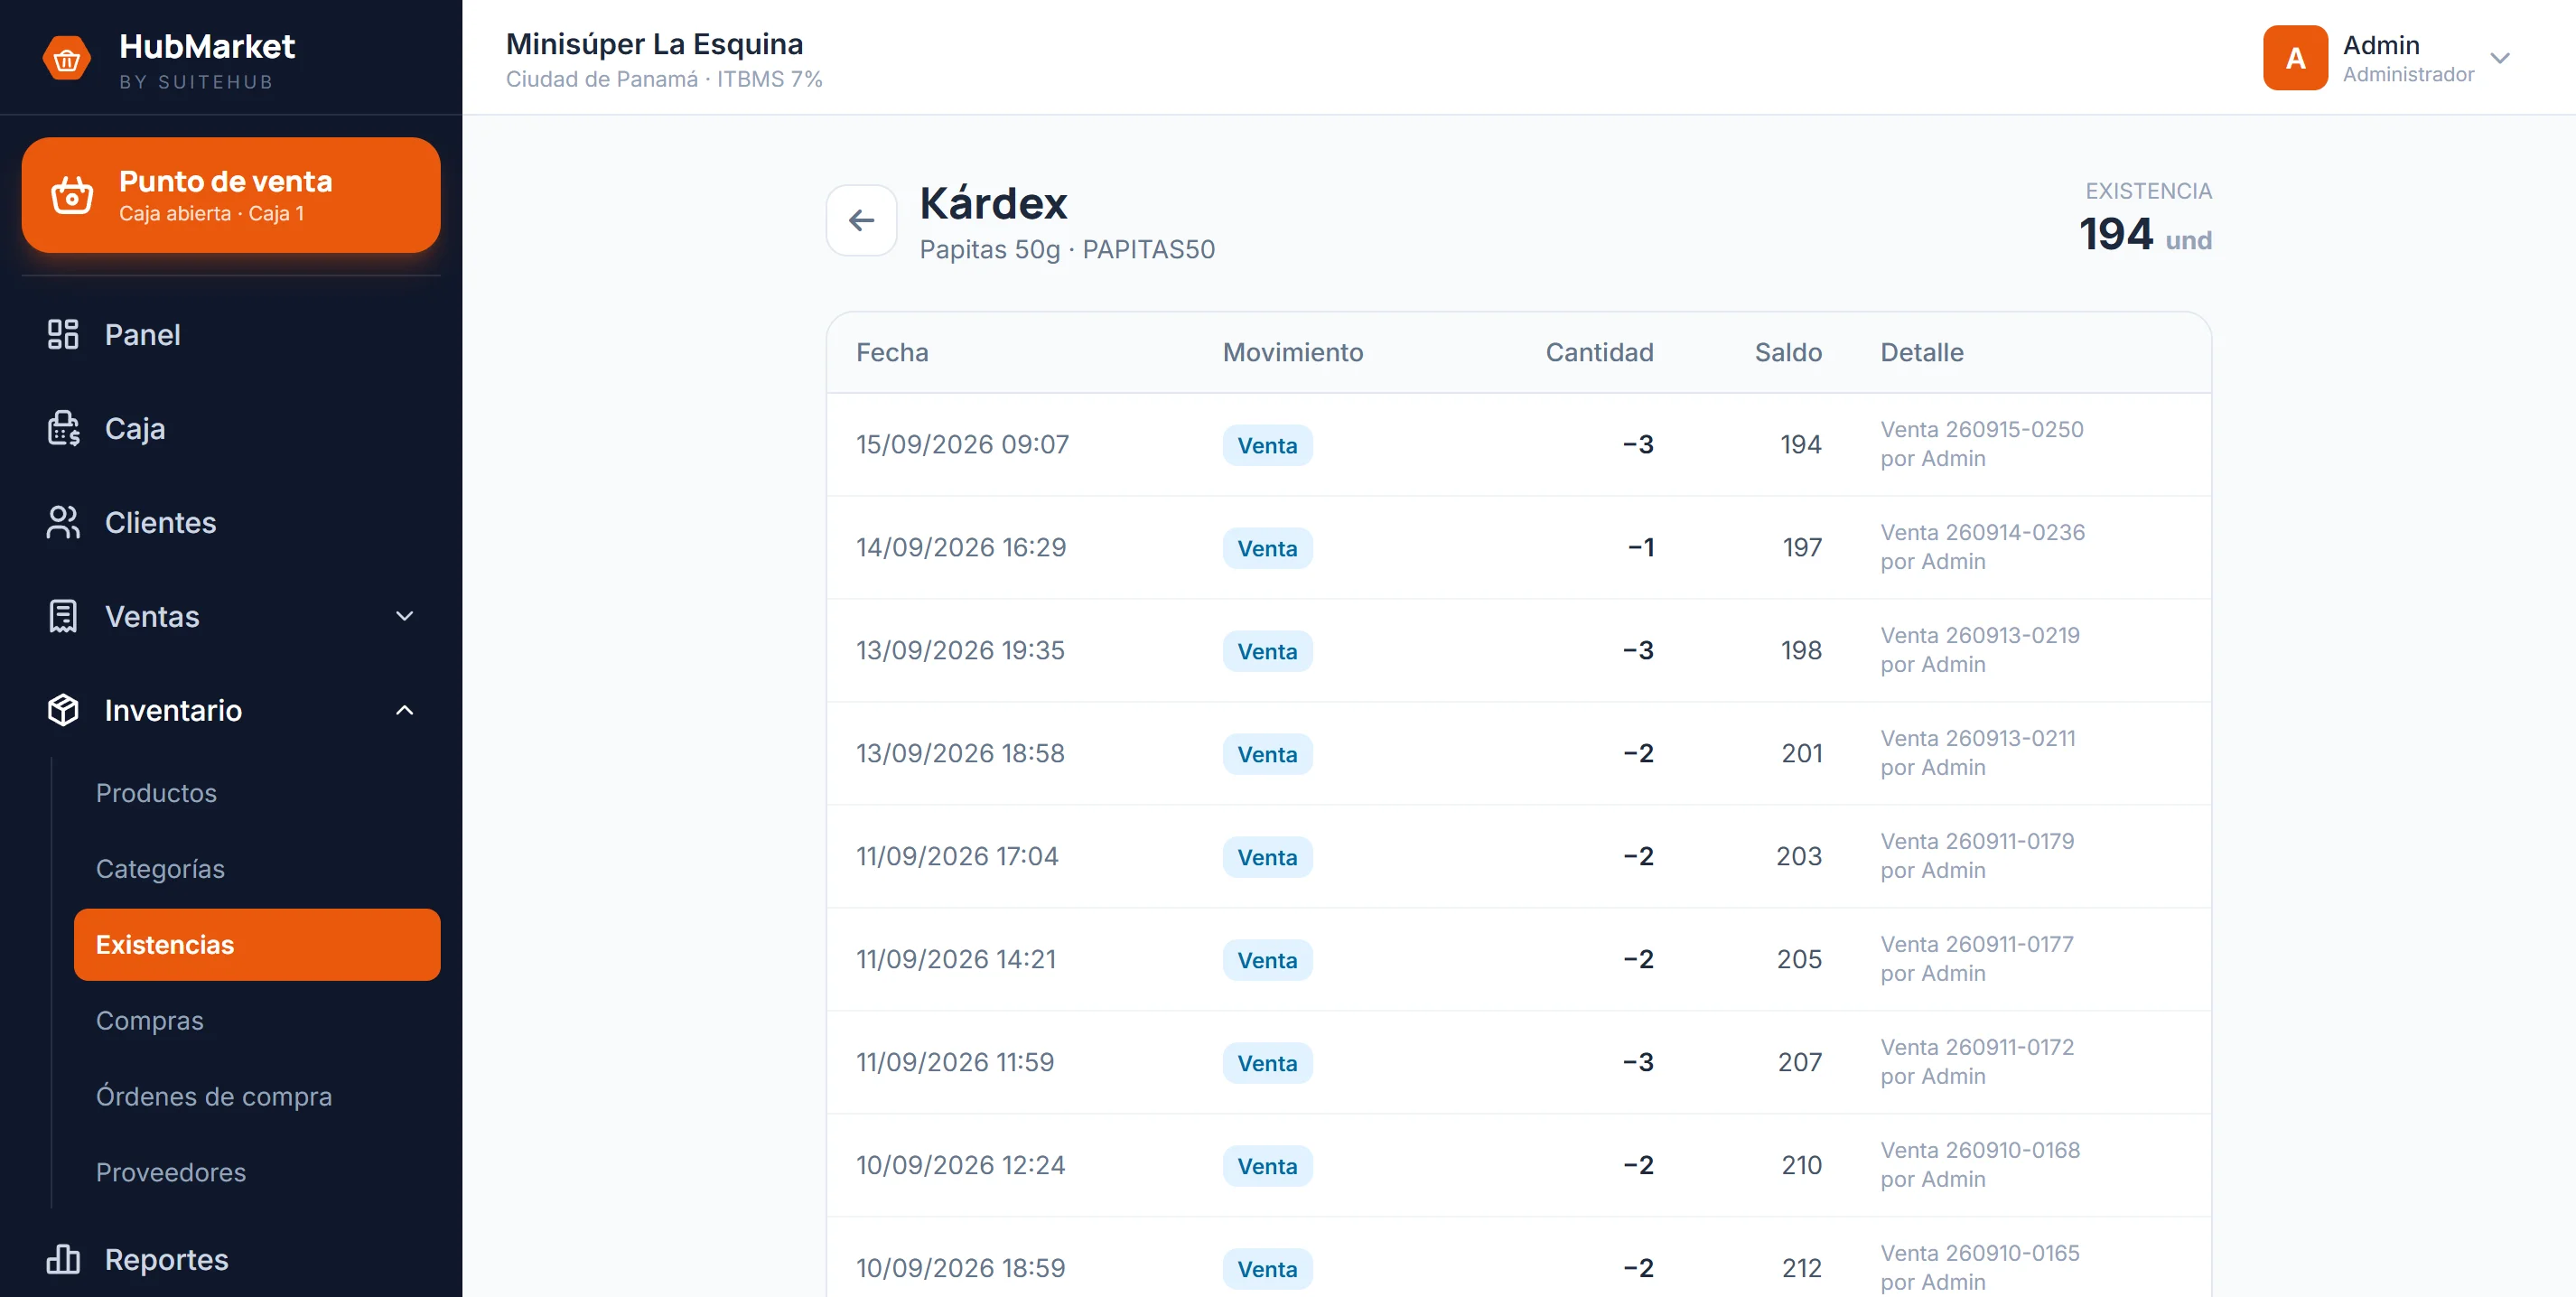Click saldo value 201
This screenshot has height=1297, width=2576.
(1801, 753)
